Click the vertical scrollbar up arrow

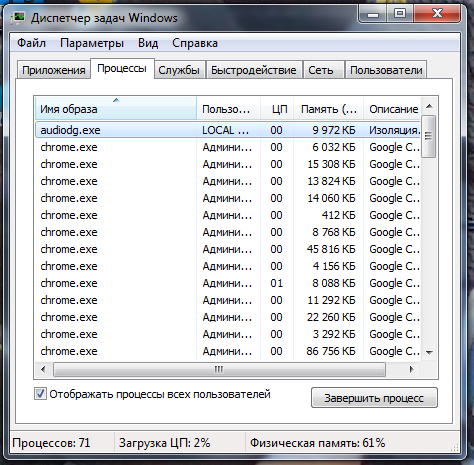pos(429,106)
